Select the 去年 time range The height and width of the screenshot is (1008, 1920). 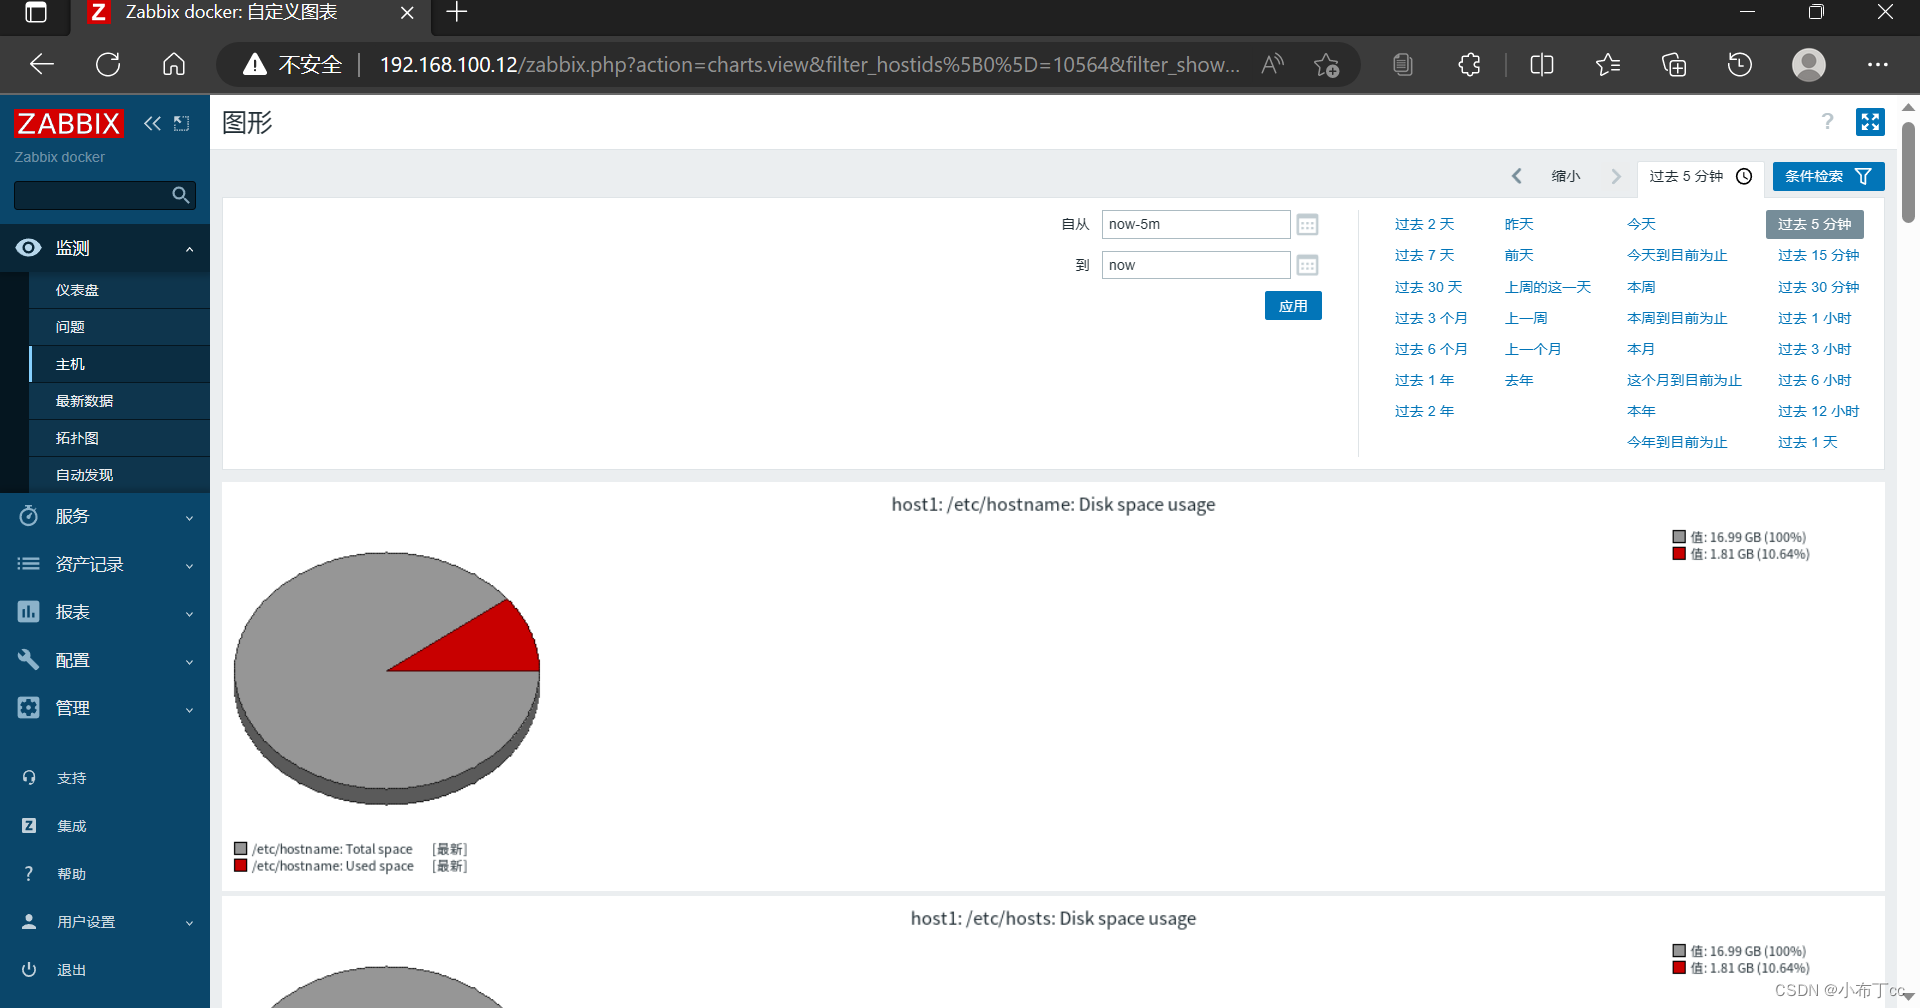tap(1519, 380)
